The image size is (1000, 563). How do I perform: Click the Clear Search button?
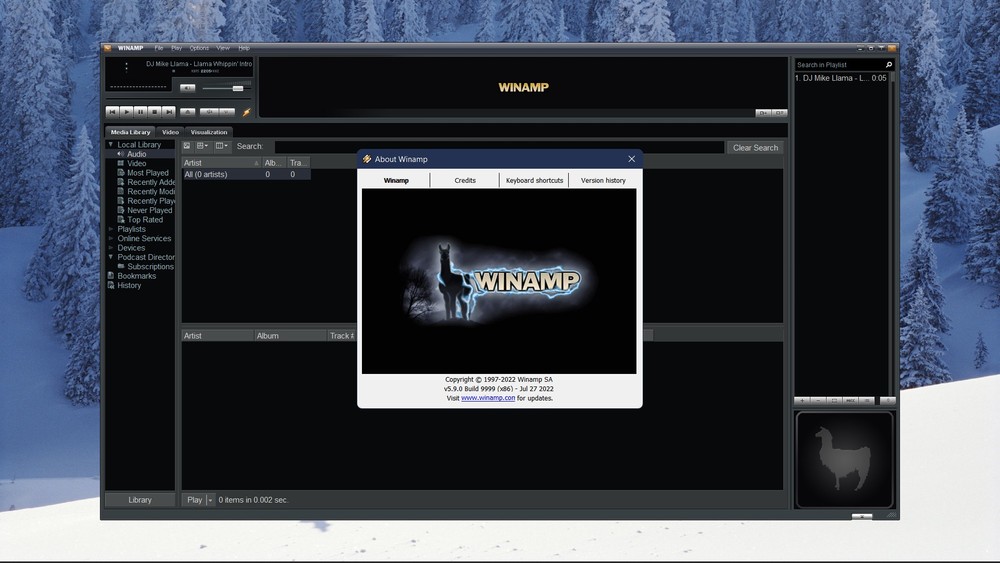(755, 148)
